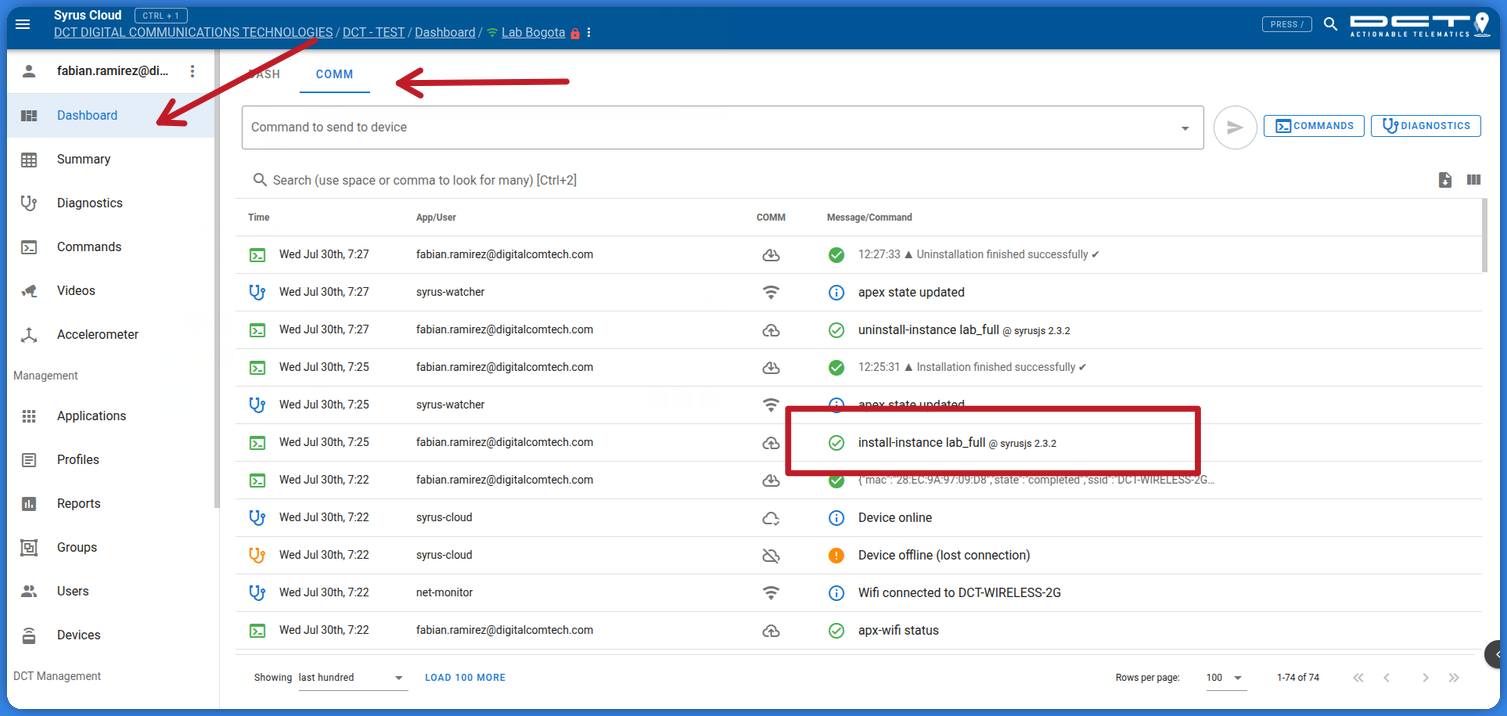
Task: Go to next page arrow
Action: pyautogui.click(x=1426, y=678)
